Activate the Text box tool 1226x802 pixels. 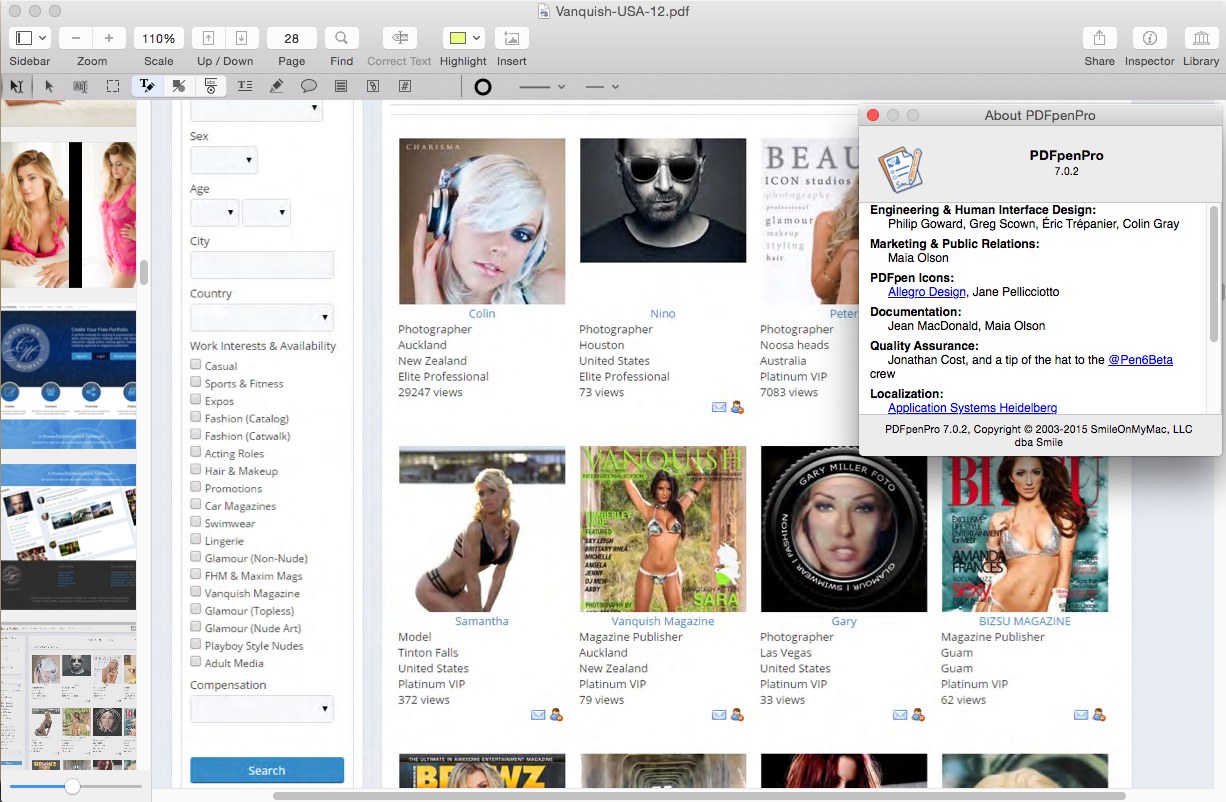(x=245, y=86)
